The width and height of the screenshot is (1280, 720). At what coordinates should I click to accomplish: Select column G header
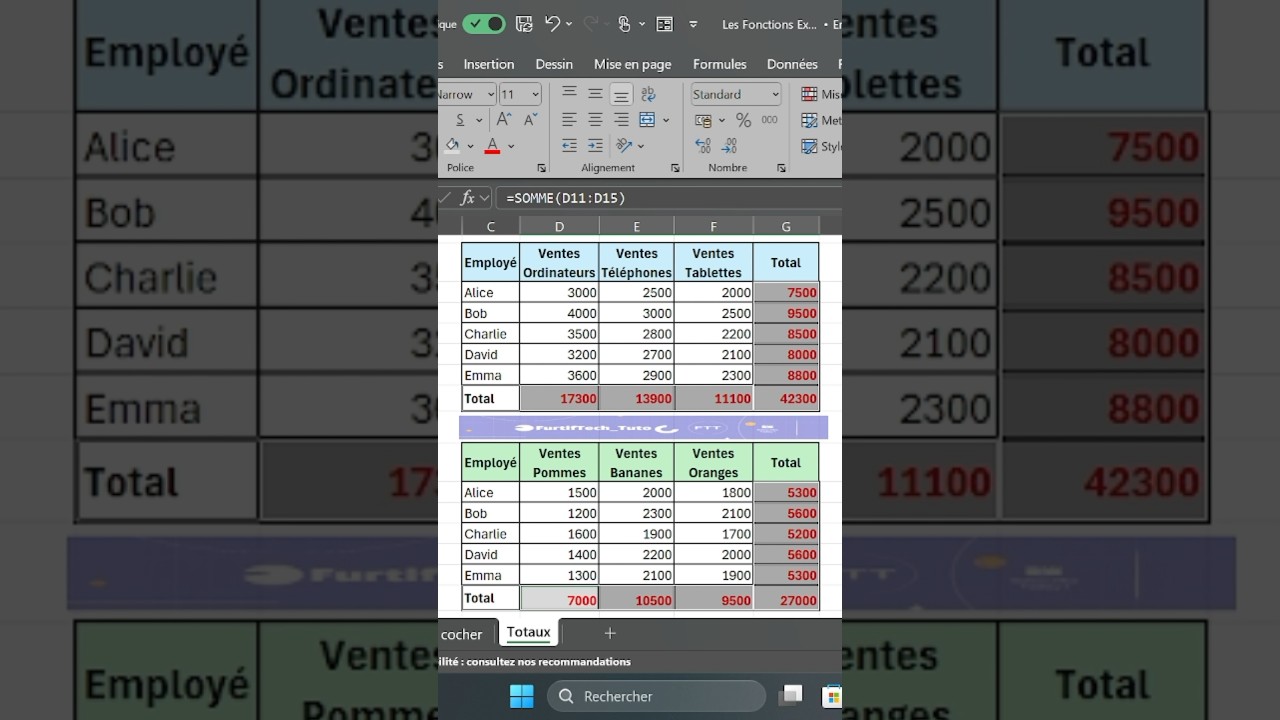(x=786, y=227)
